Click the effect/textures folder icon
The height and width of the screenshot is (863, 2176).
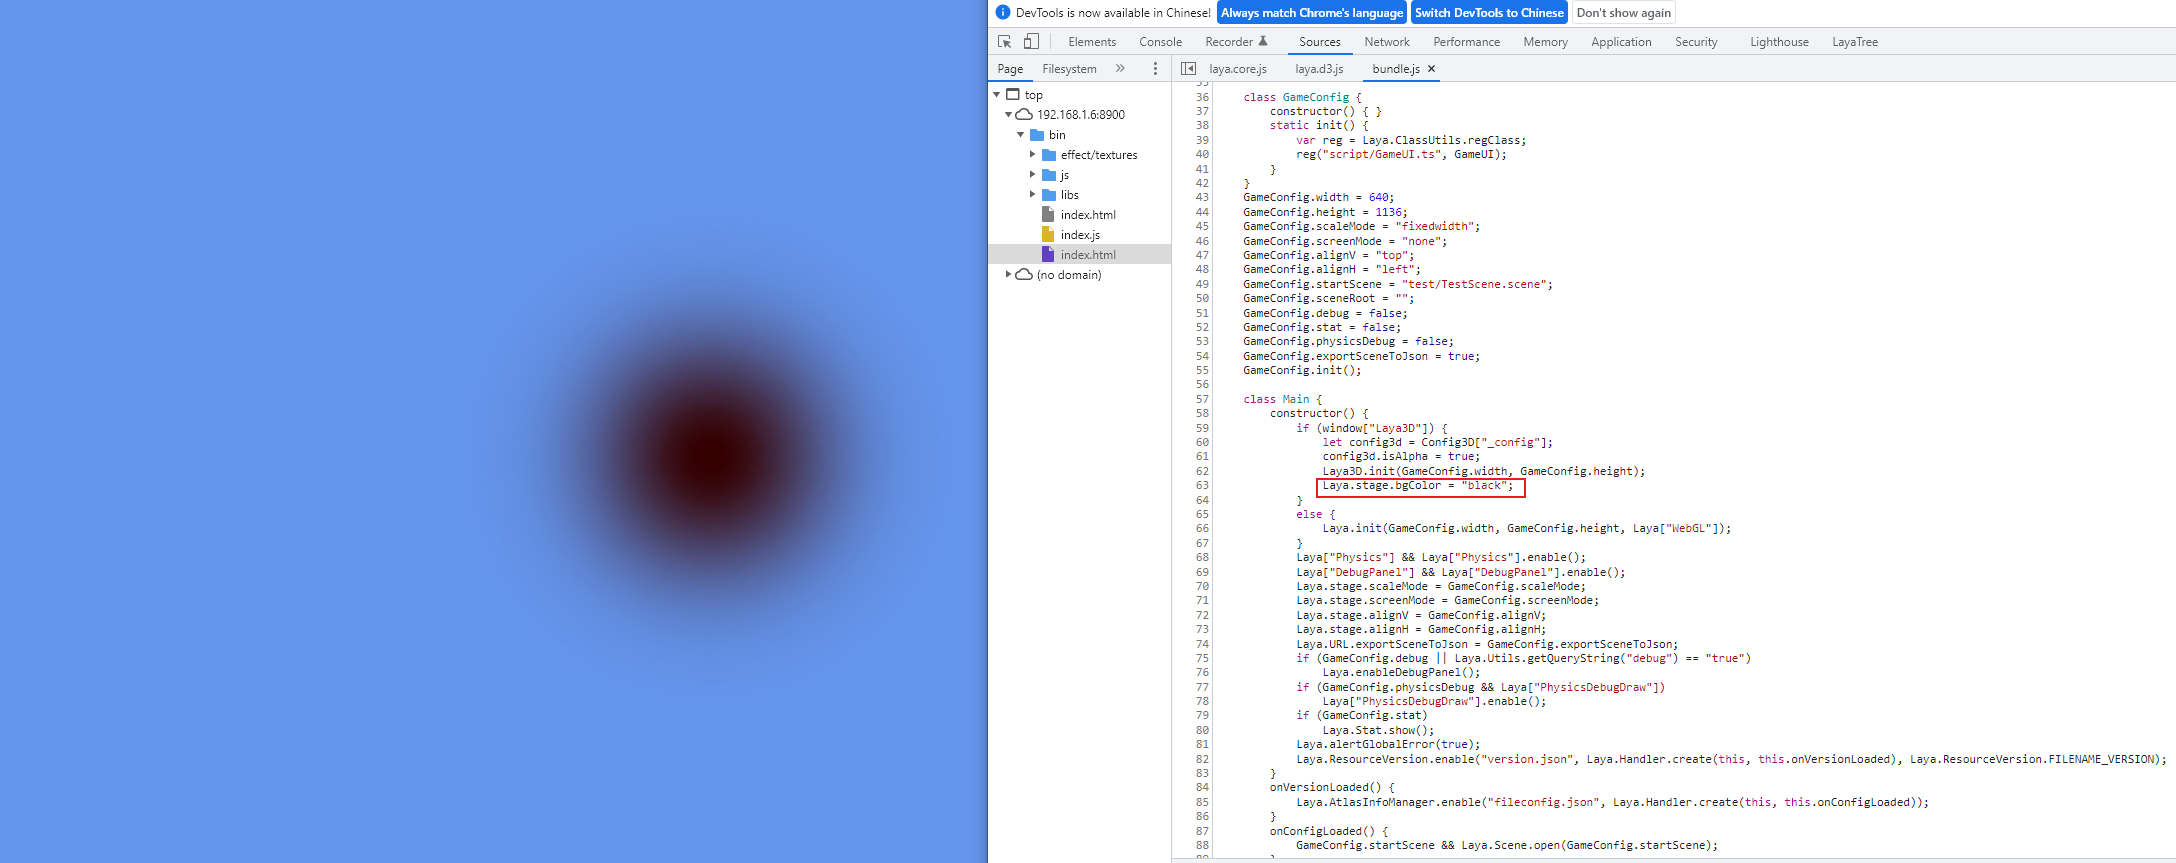point(1049,155)
